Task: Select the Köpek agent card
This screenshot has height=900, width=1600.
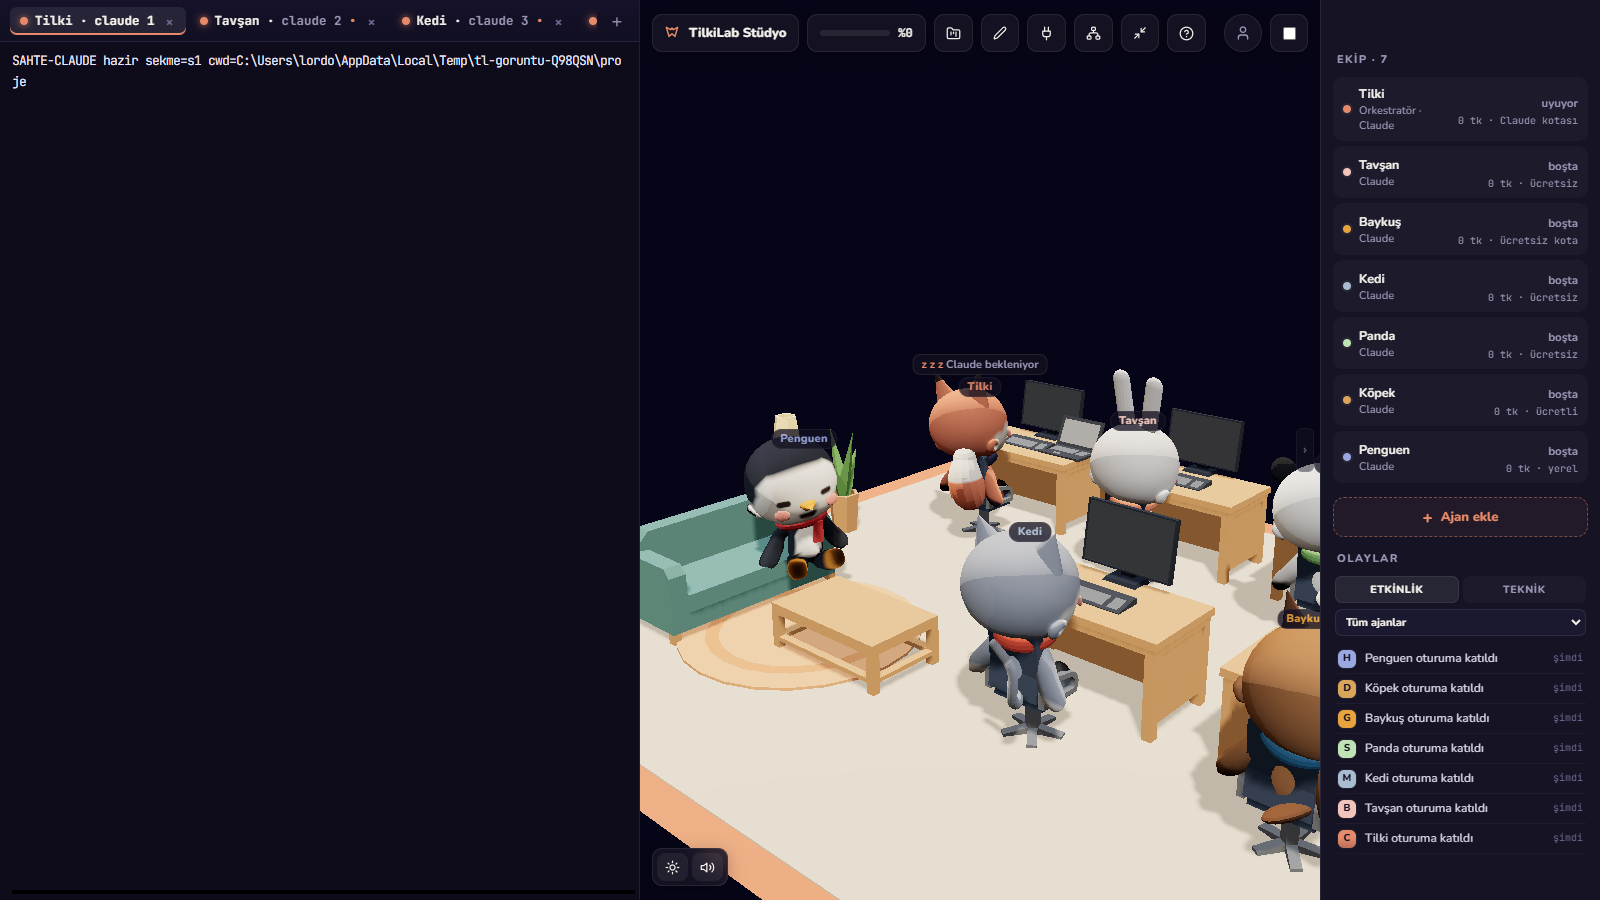Action: point(1460,401)
